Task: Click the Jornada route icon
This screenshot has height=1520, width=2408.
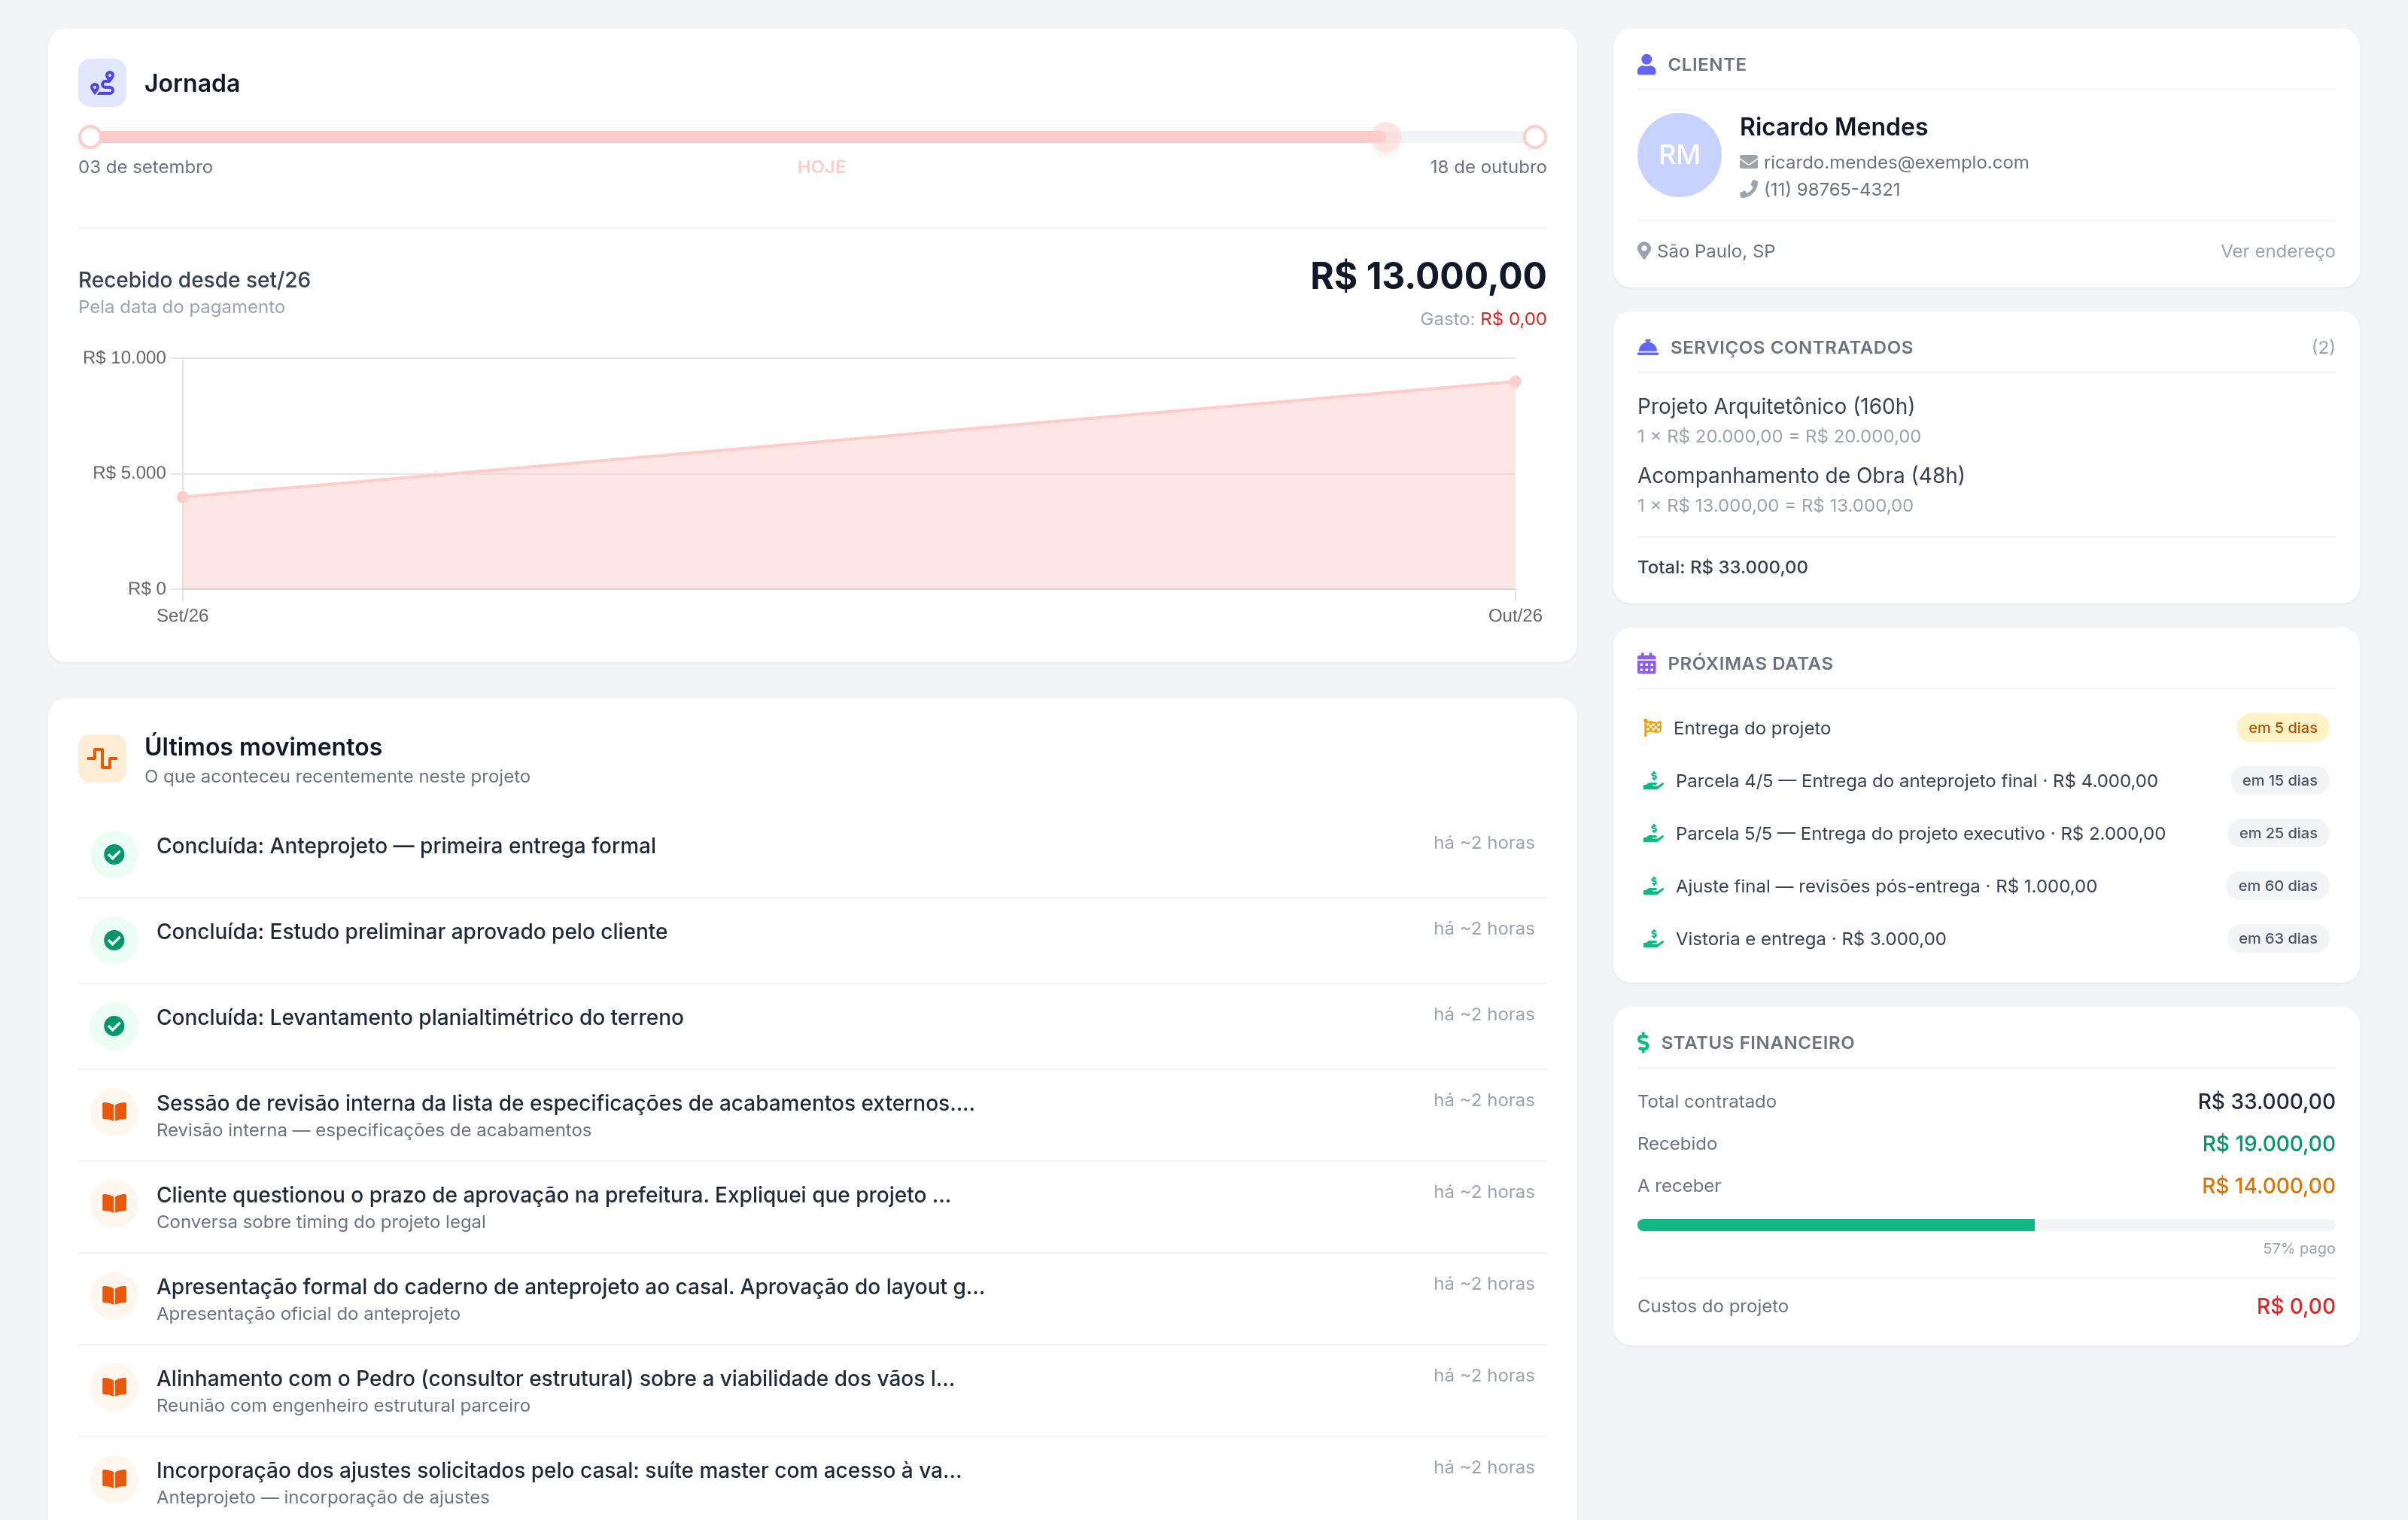Action: coord(102,83)
